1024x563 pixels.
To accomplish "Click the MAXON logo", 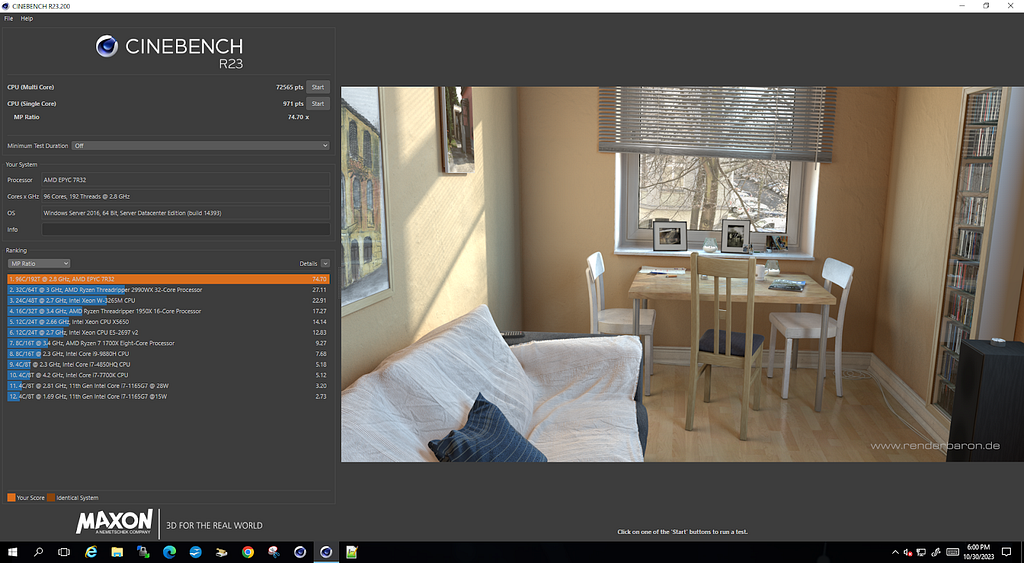I will point(114,522).
